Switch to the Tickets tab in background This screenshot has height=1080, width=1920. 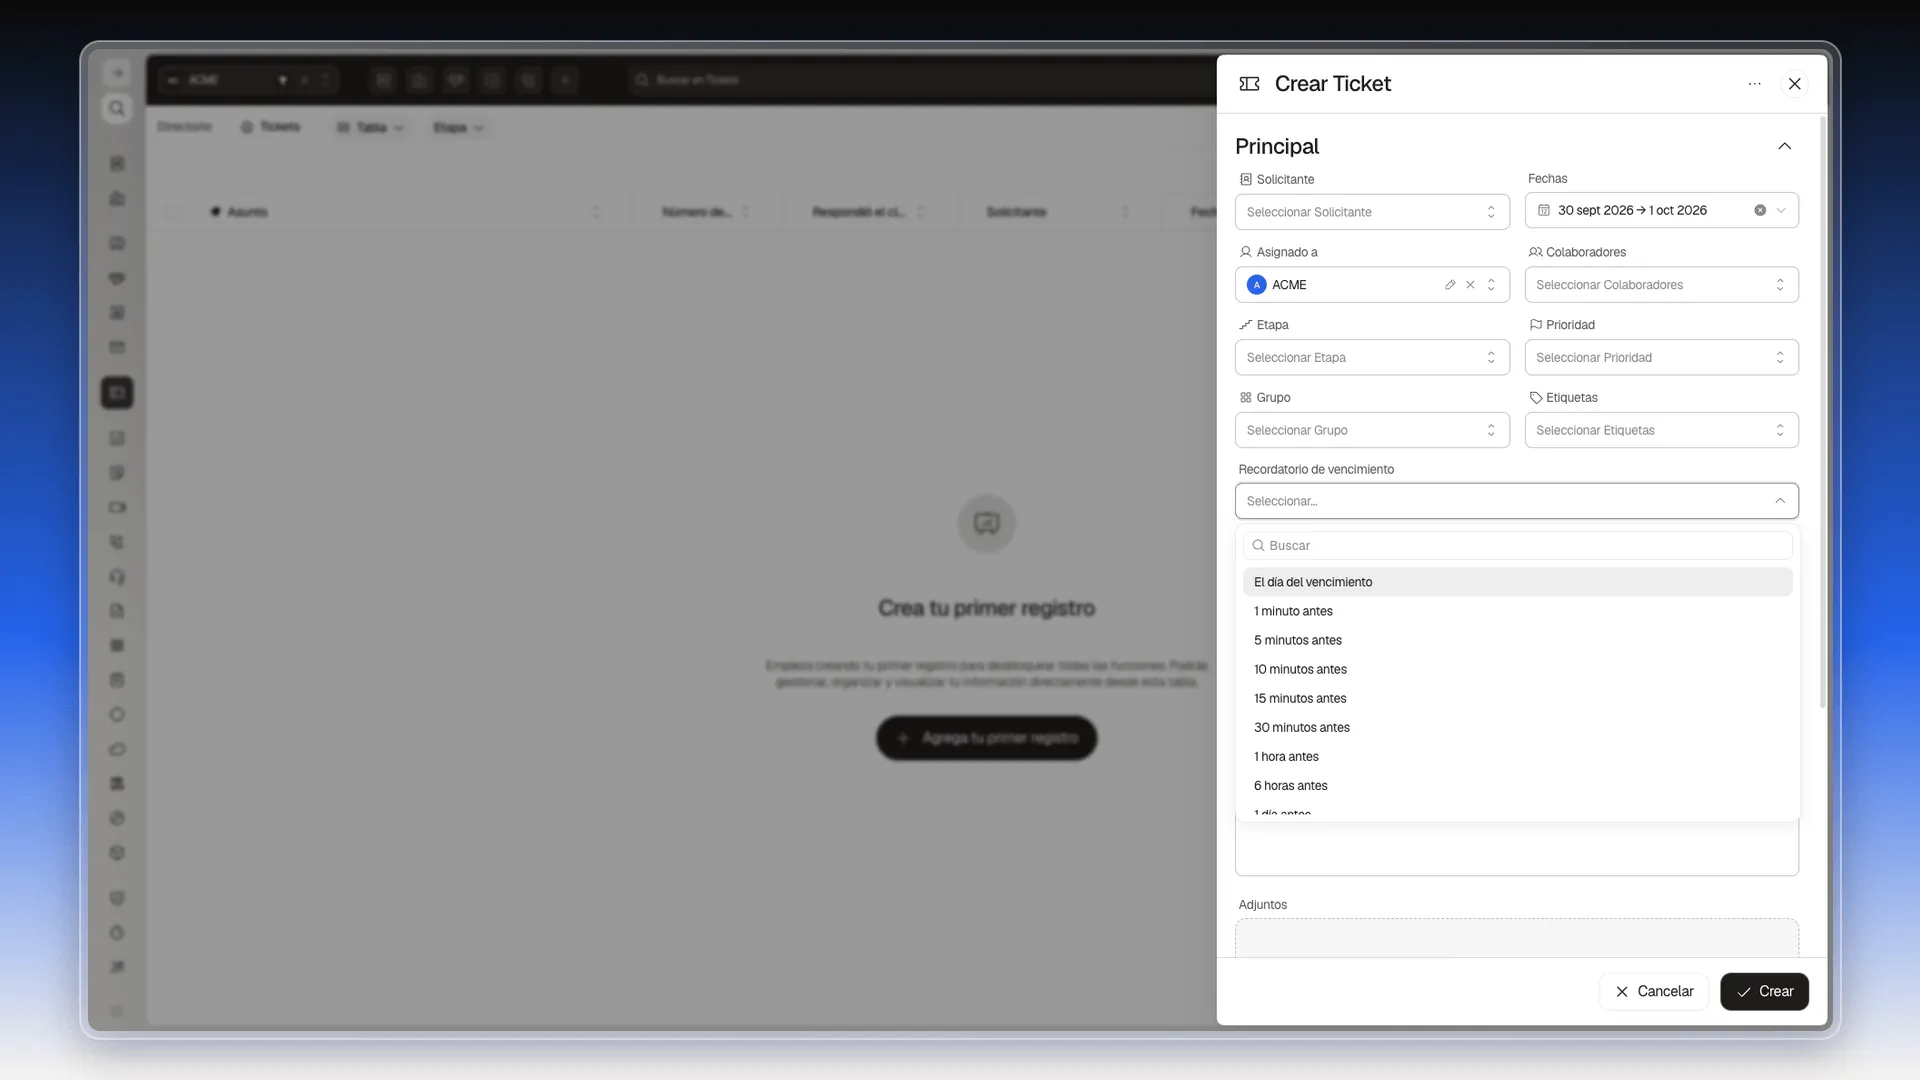click(270, 127)
